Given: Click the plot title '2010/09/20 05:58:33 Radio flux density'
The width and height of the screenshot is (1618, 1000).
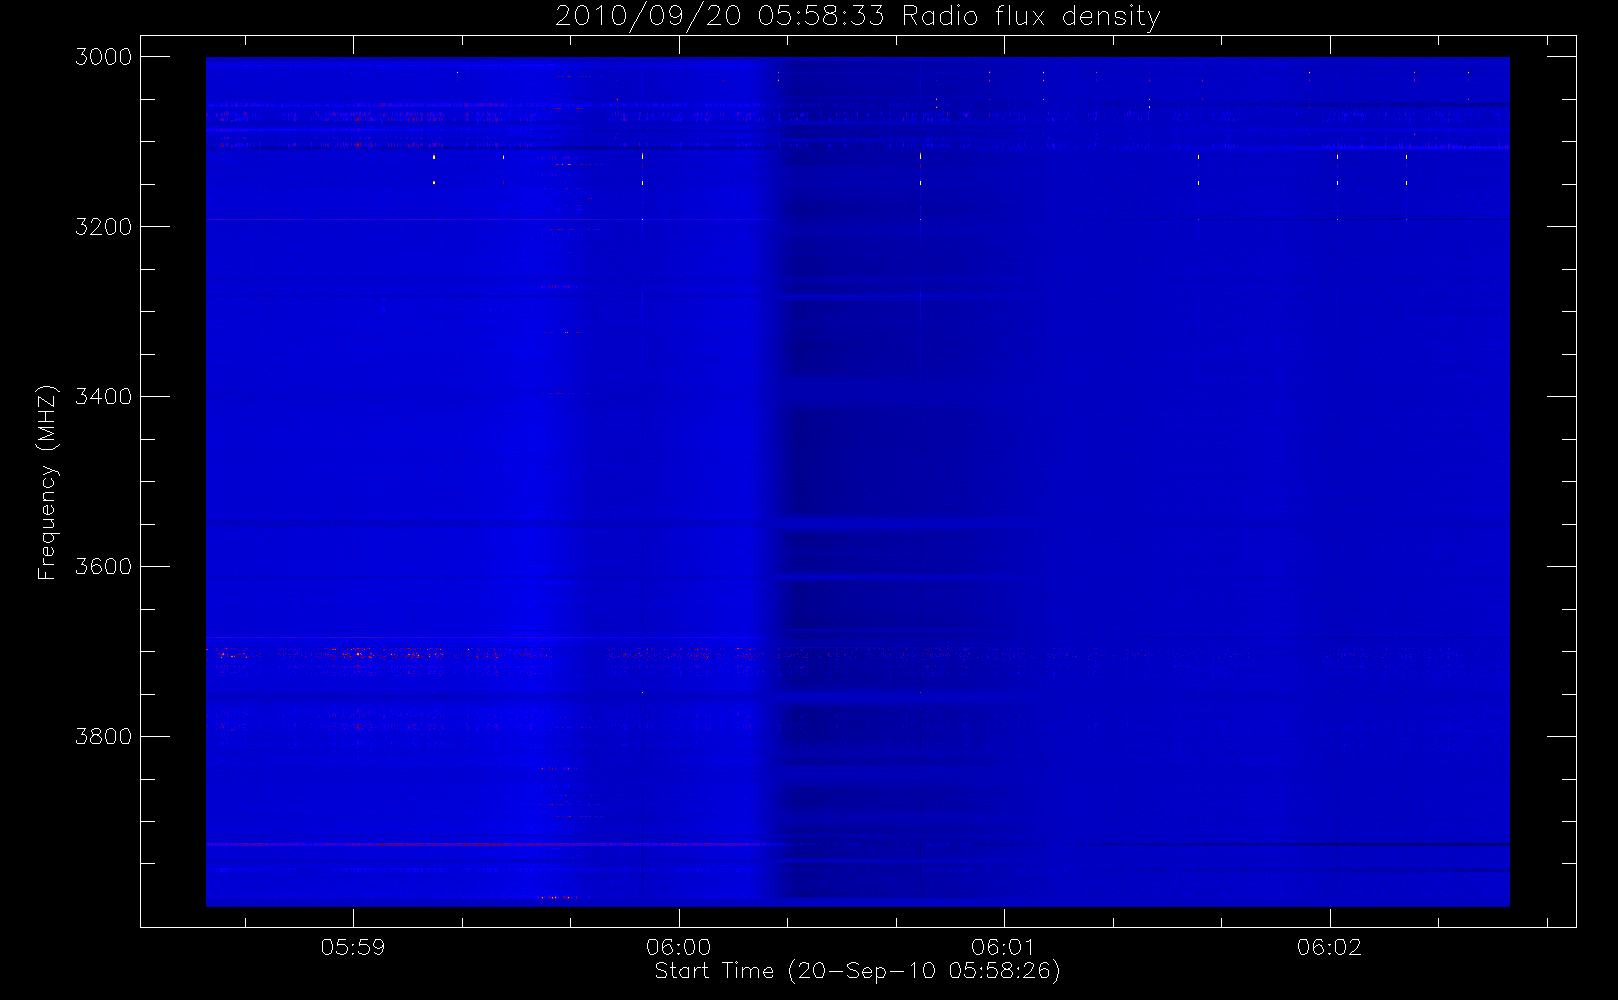Looking at the screenshot, I should (x=857, y=17).
